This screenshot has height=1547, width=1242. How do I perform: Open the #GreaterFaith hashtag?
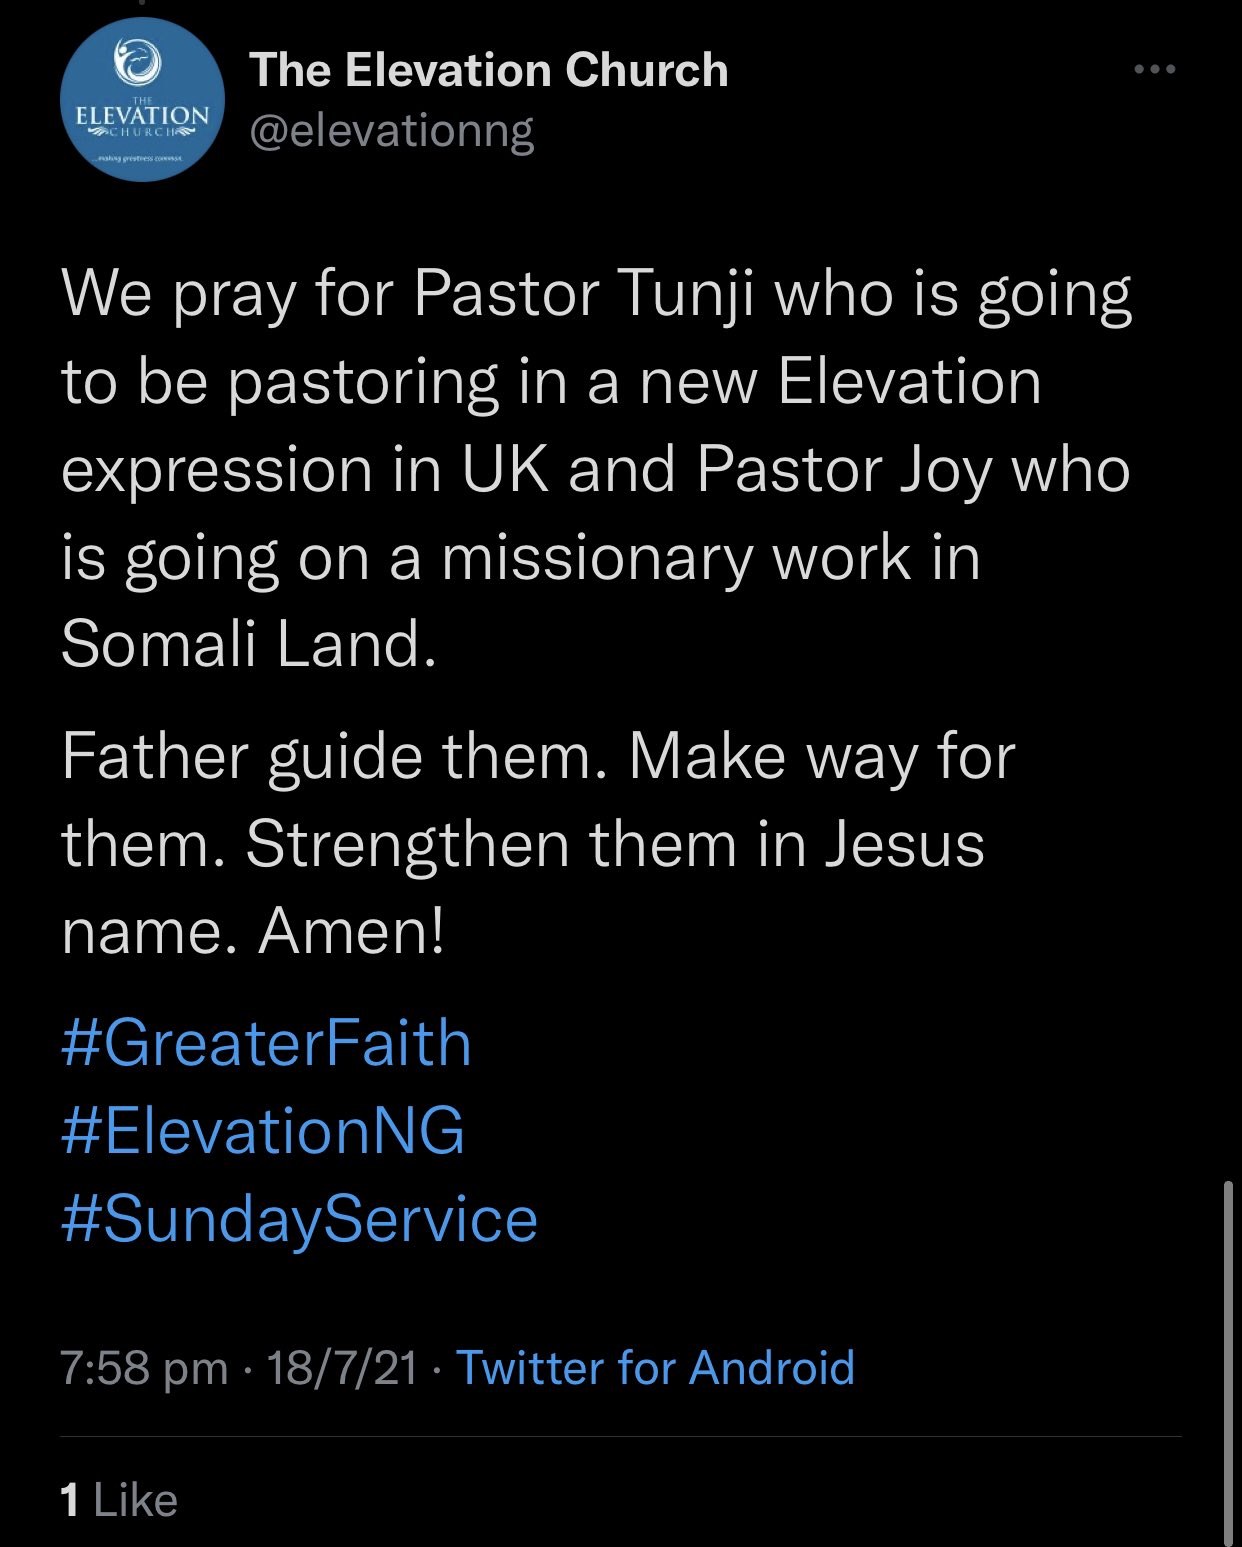pos(266,1043)
